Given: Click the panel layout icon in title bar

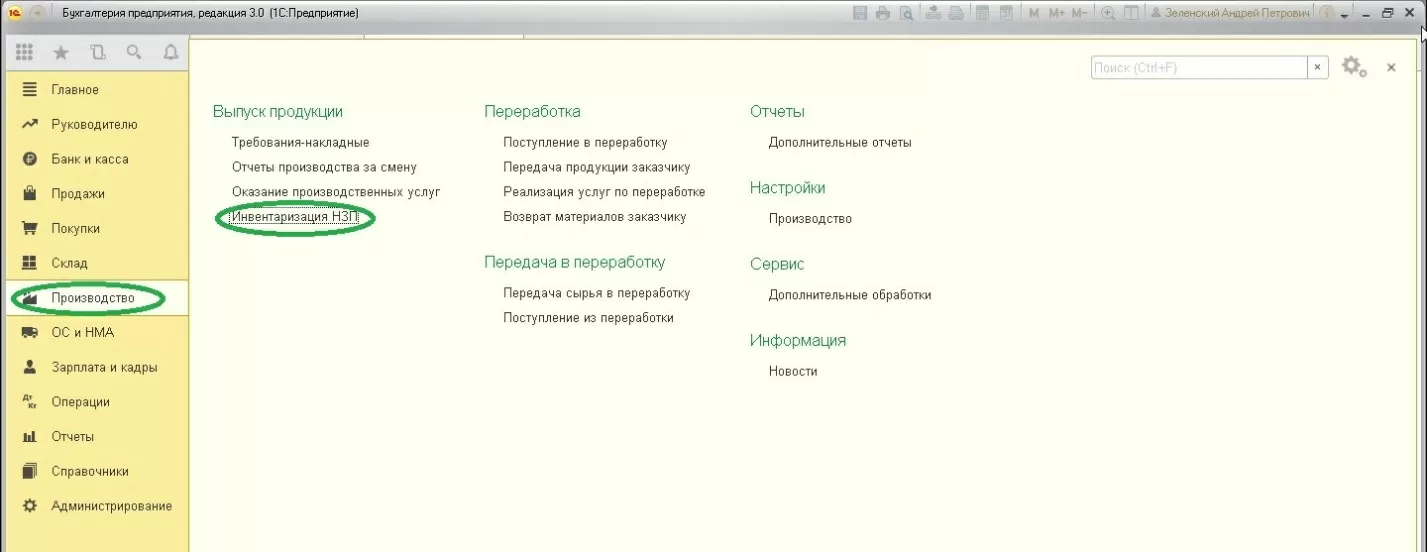Looking at the screenshot, I should (1131, 13).
